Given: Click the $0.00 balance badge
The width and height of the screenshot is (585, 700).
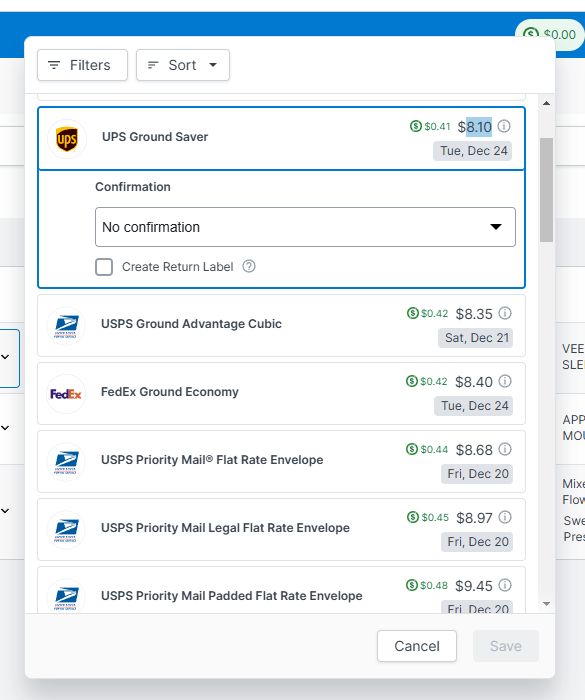Looking at the screenshot, I should [550, 34].
